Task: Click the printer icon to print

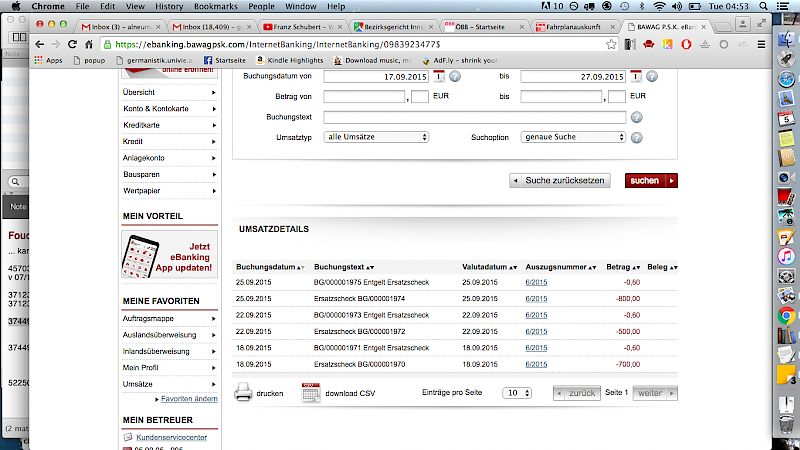Action: 243,393
